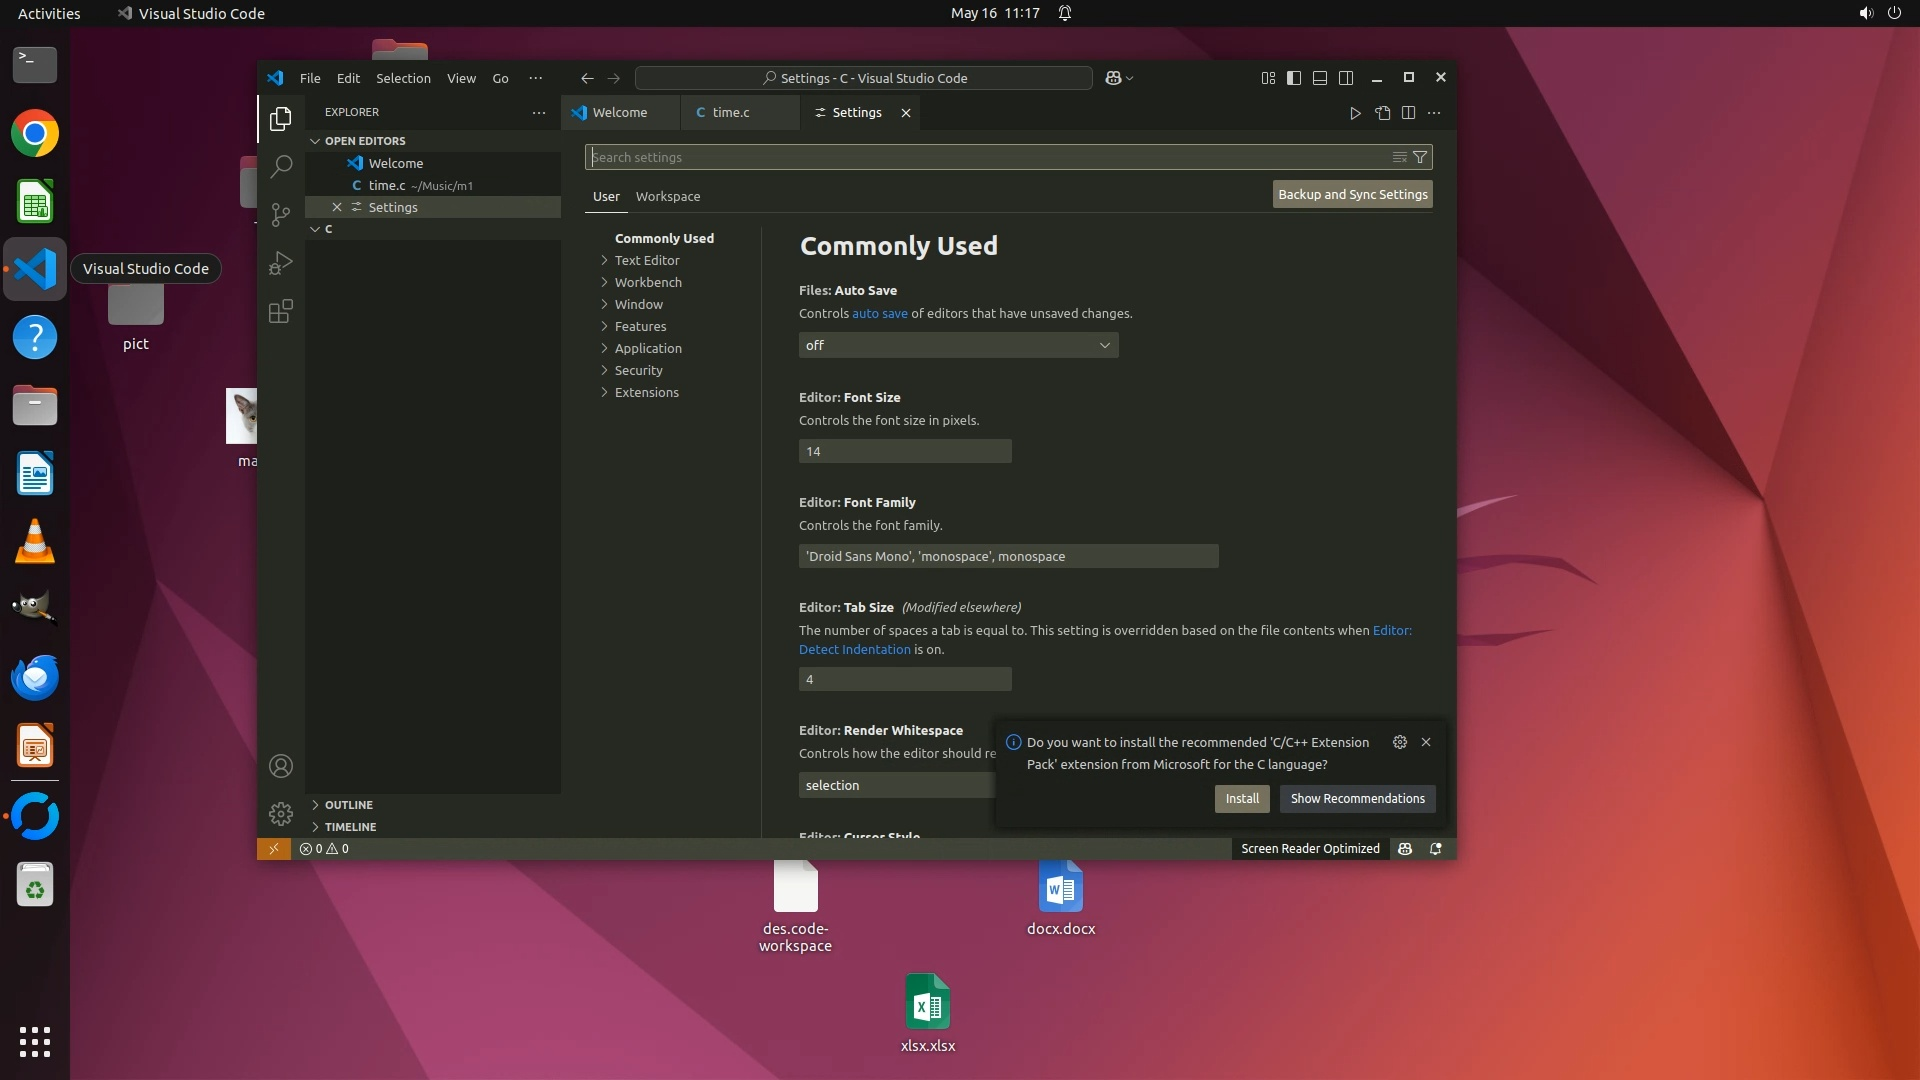The height and width of the screenshot is (1080, 1920).
Task: Toggle the primary side bar layout icon
Action: (1294, 78)
